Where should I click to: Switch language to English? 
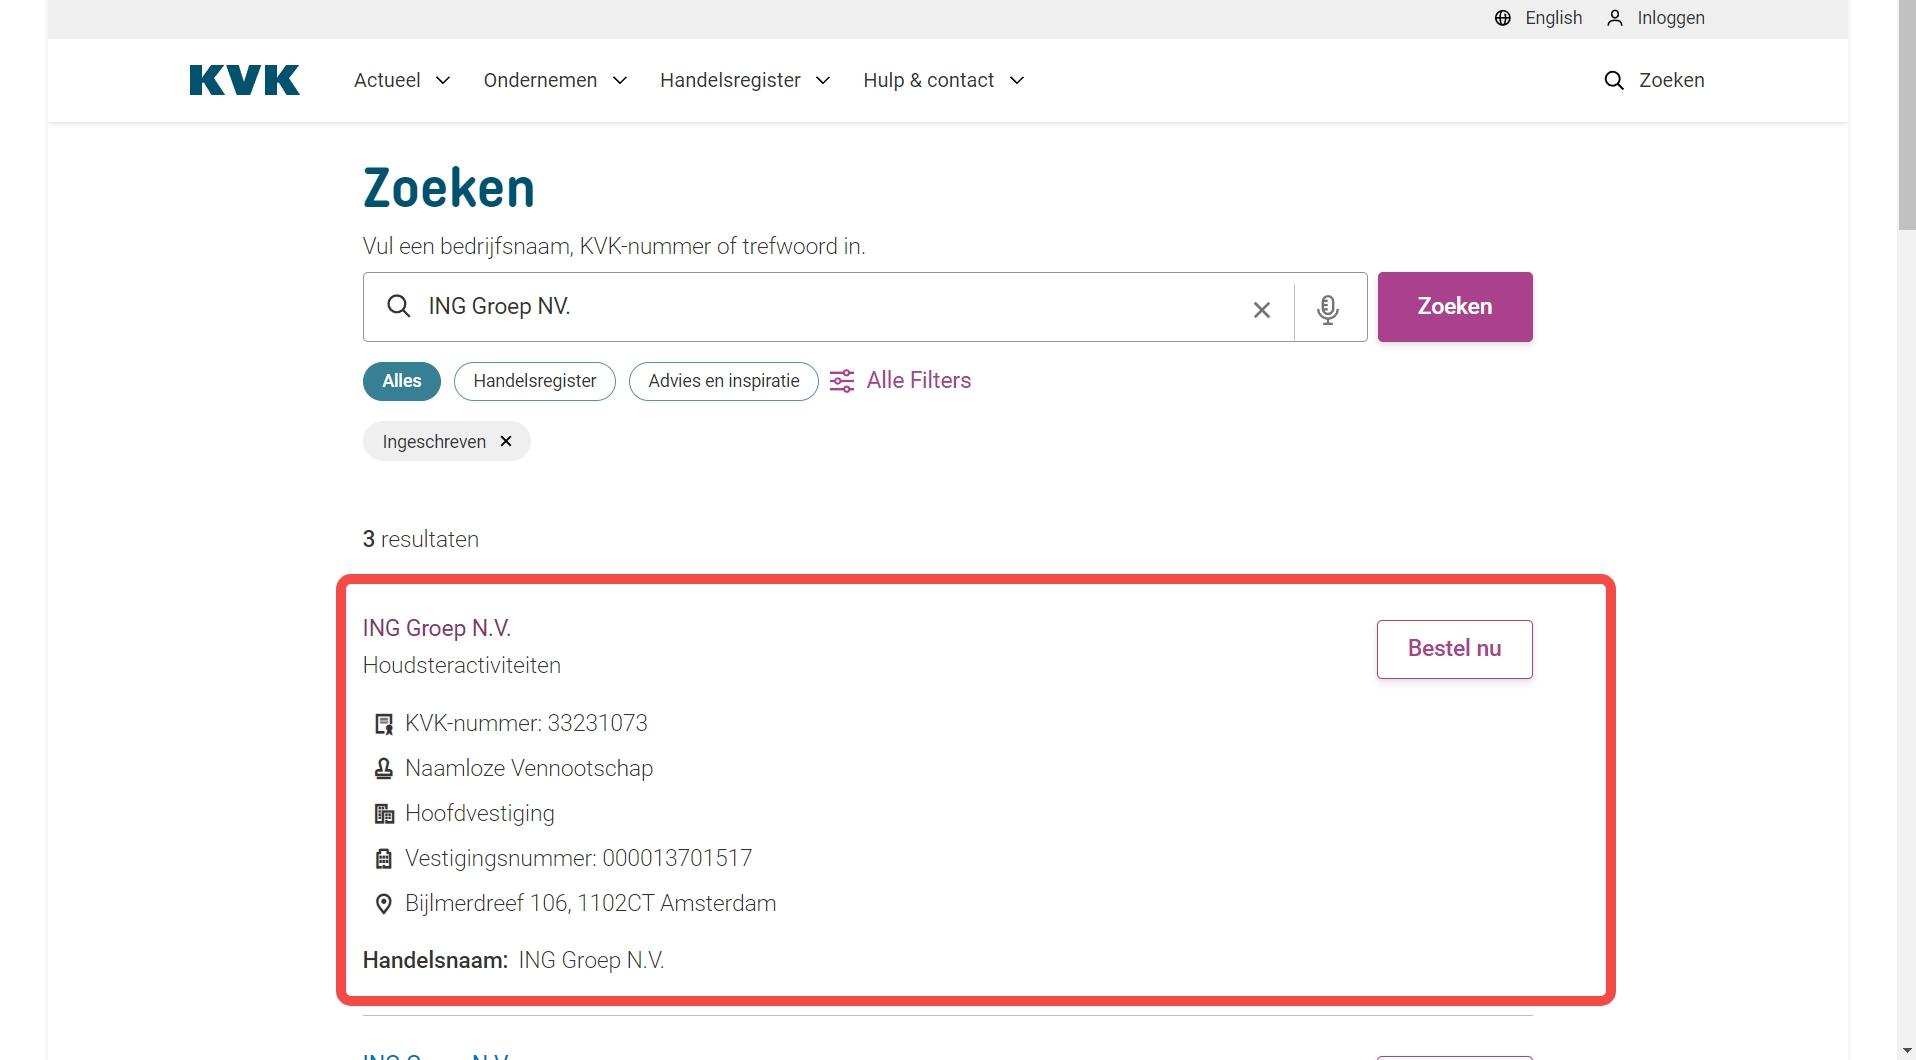click(x=1553, y=18)
